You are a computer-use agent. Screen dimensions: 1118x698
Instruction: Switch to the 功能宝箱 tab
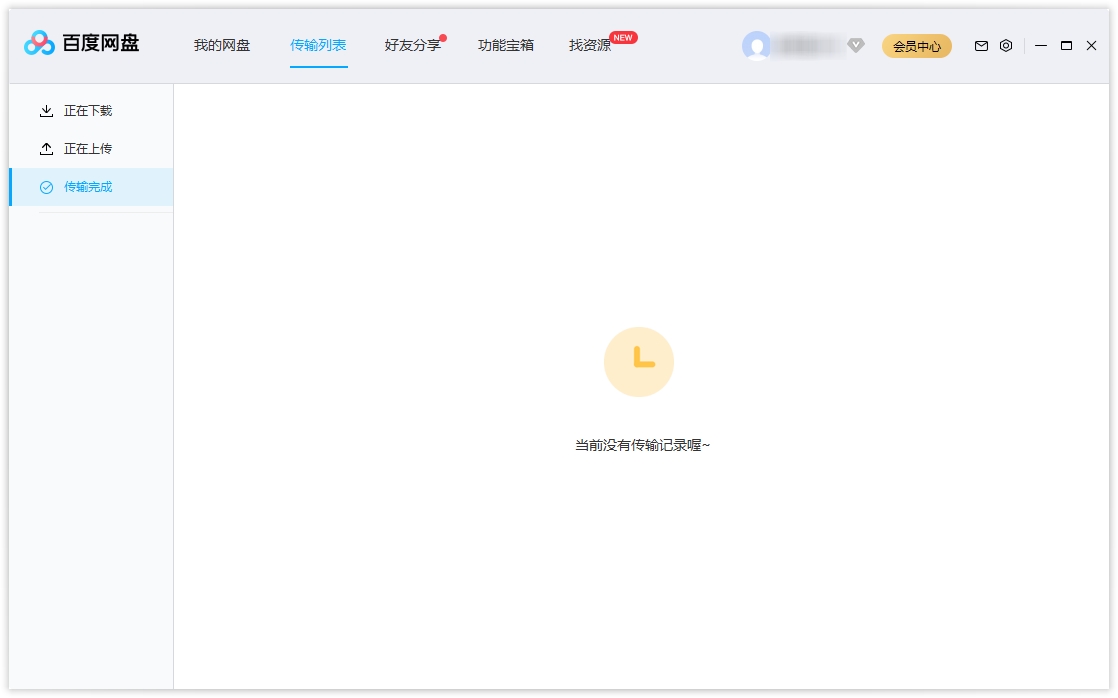[506, 45]
